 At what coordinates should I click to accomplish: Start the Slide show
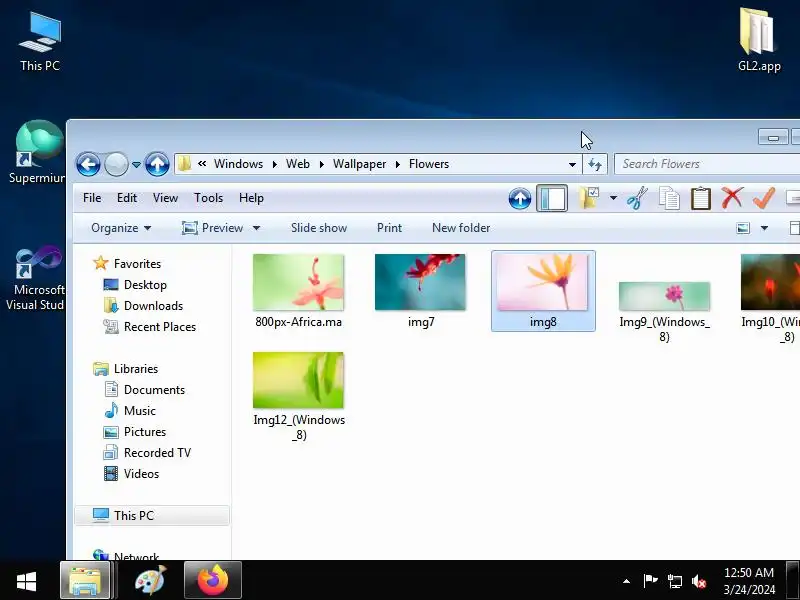[319, 228]
